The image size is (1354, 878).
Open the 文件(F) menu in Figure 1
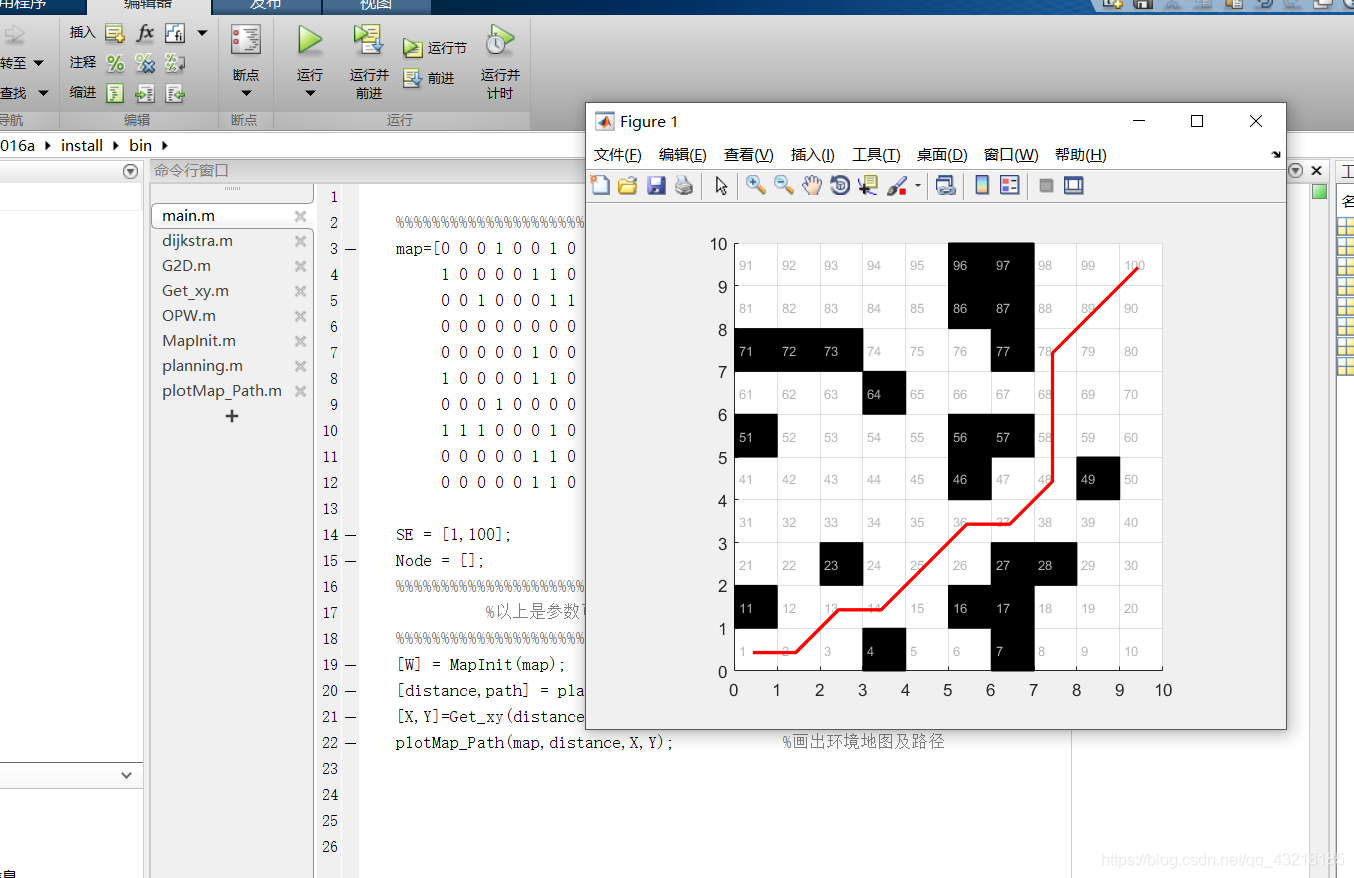tap(617, 155)
